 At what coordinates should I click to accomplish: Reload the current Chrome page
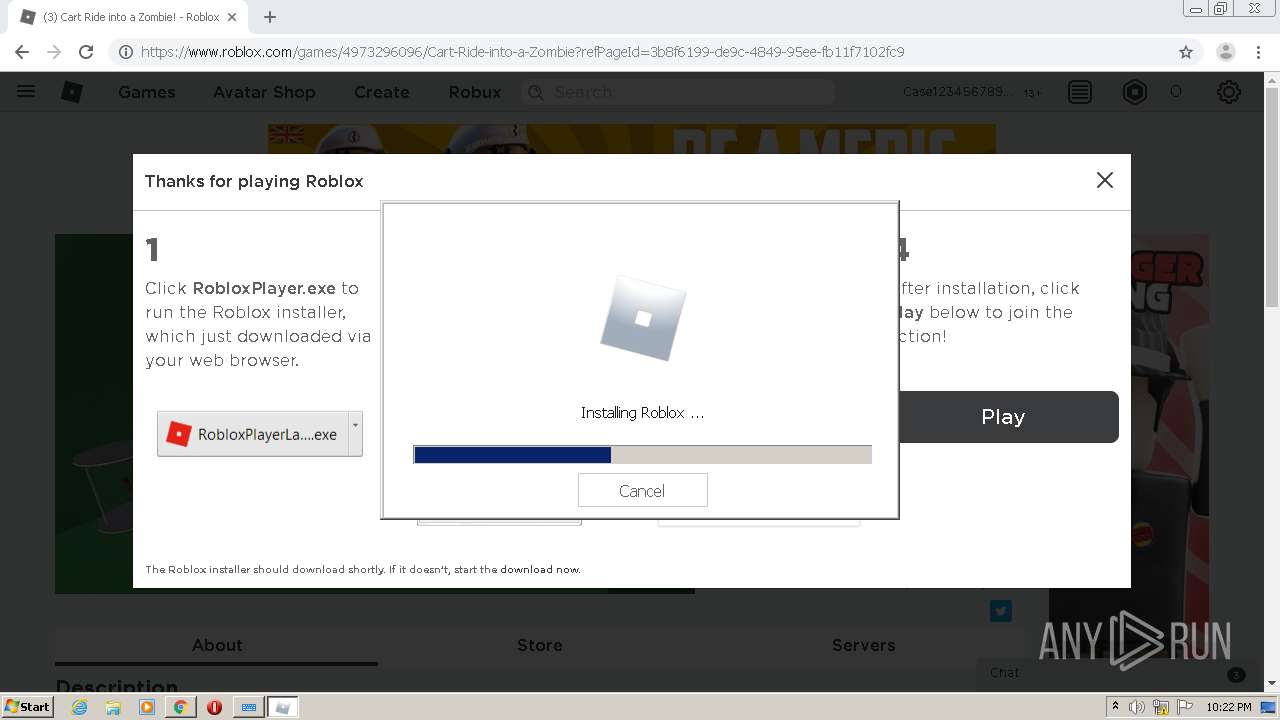[86, 52]
